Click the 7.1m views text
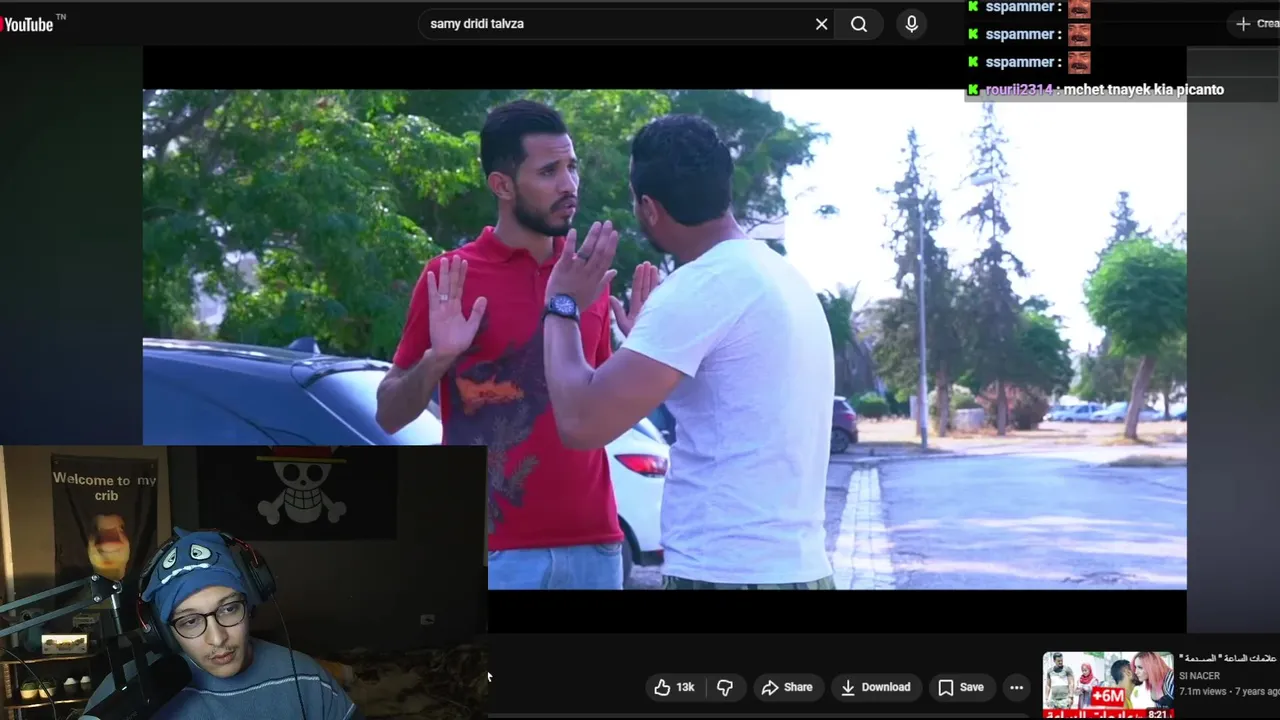1280x720 pixels. 1202,691
